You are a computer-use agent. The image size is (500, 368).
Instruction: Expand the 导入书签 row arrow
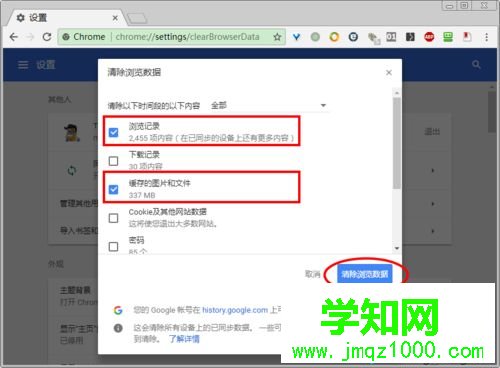(433, 231)
